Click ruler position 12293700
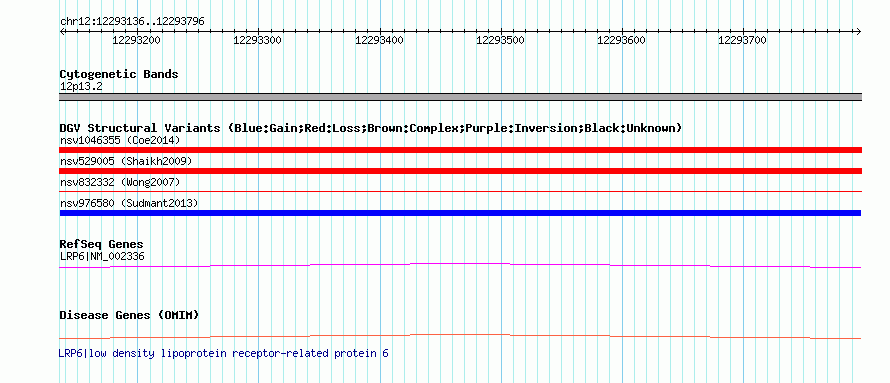The height and width of the screenshot is (383, 890). pos(742,40)
